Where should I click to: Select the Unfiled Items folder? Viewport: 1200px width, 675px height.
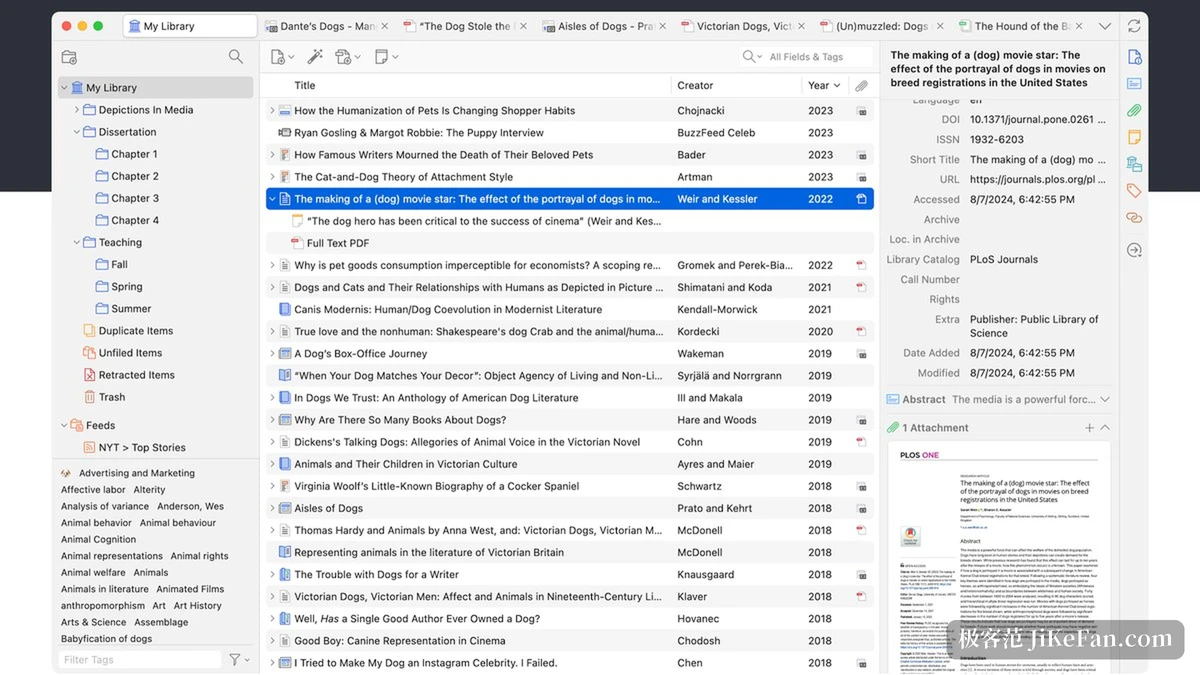[x=130, y=353]
